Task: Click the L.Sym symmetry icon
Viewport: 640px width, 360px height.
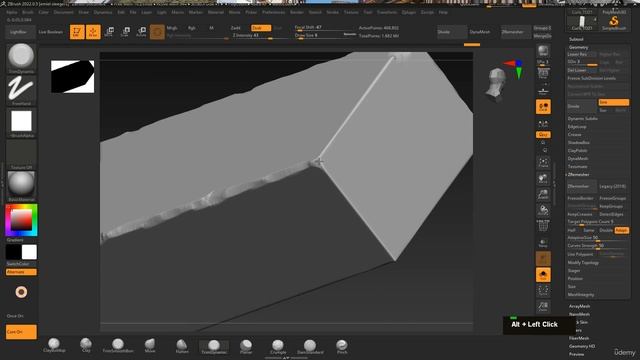Action: tap(543, 123)
